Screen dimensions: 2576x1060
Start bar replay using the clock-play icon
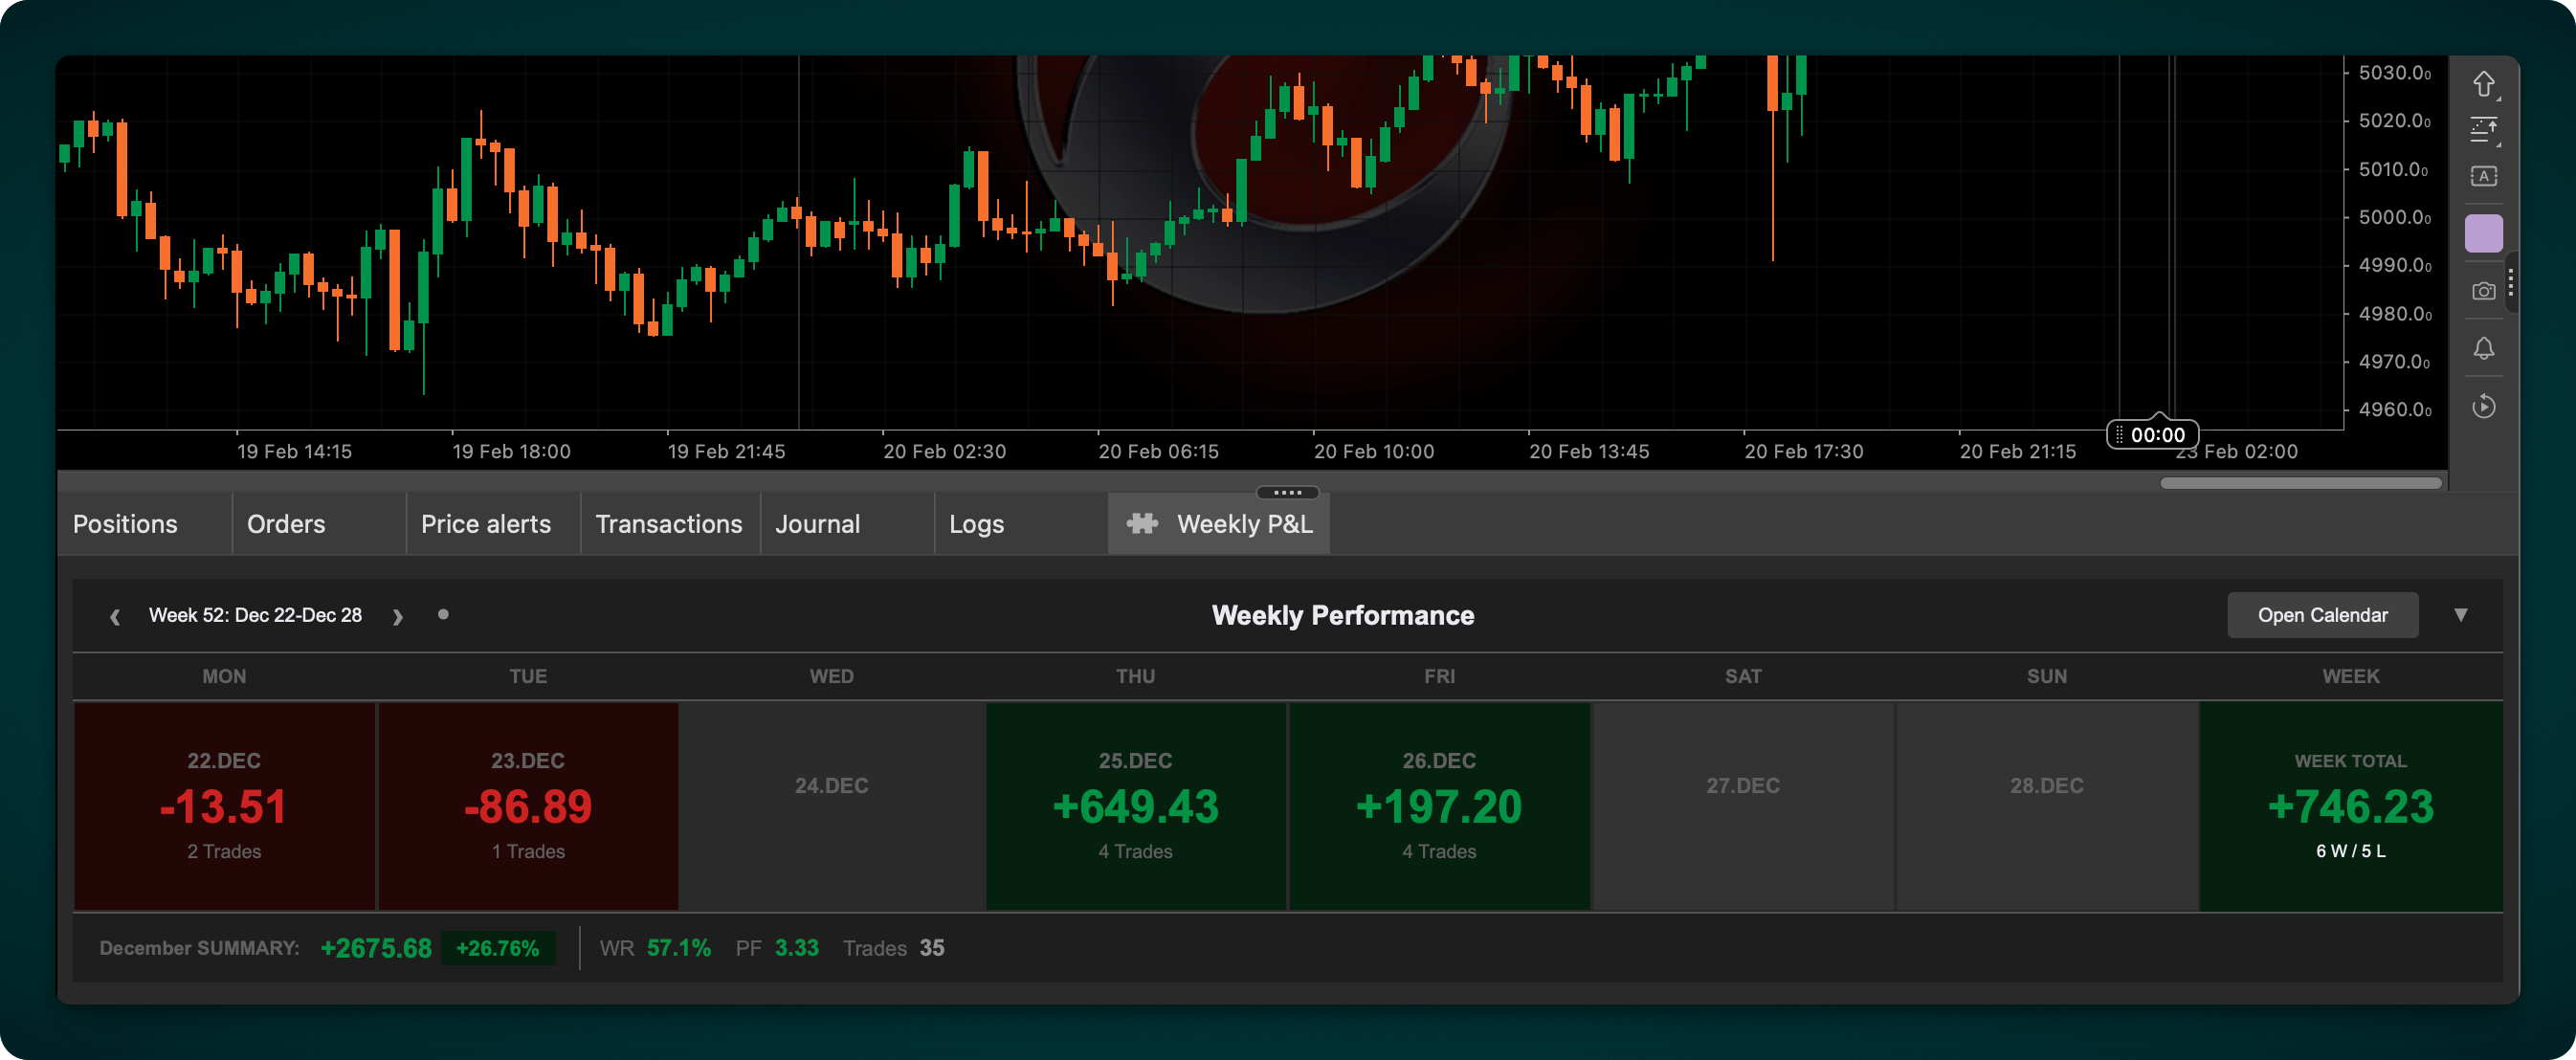2486,406
